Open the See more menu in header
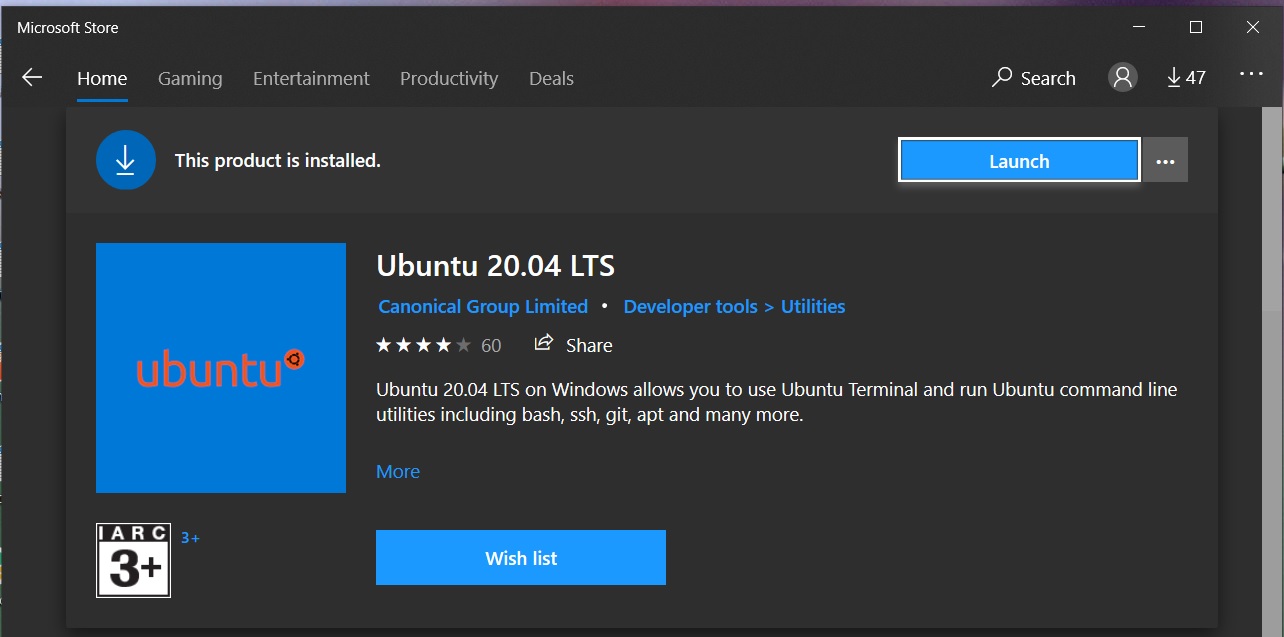Viewport: 1284px width, 637px height. (1251, 74)
